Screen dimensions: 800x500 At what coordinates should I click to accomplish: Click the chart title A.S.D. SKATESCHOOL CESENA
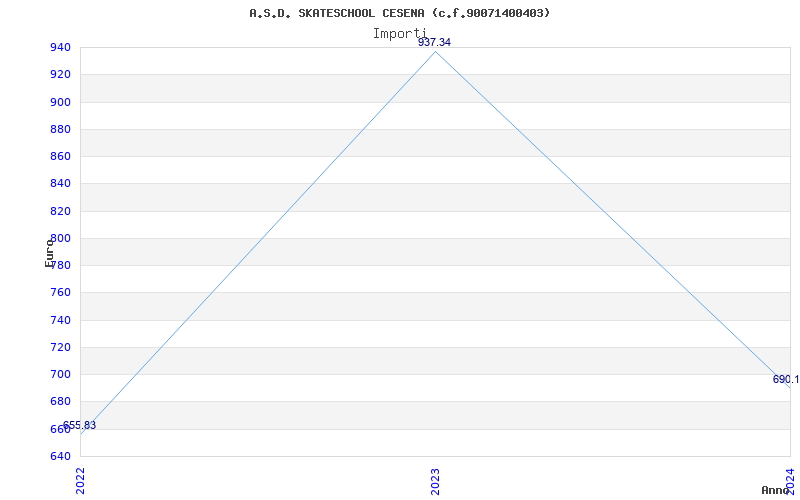click(399, 13)
